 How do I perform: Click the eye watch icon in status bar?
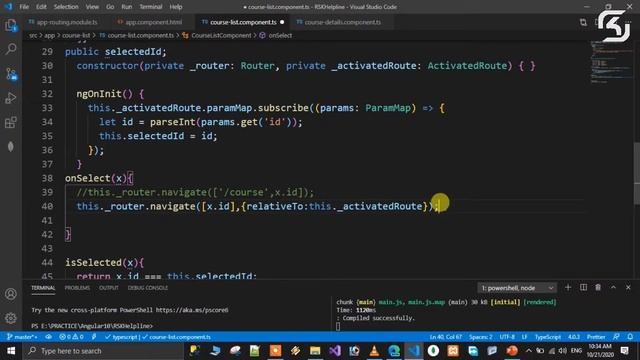click(48, 337)
